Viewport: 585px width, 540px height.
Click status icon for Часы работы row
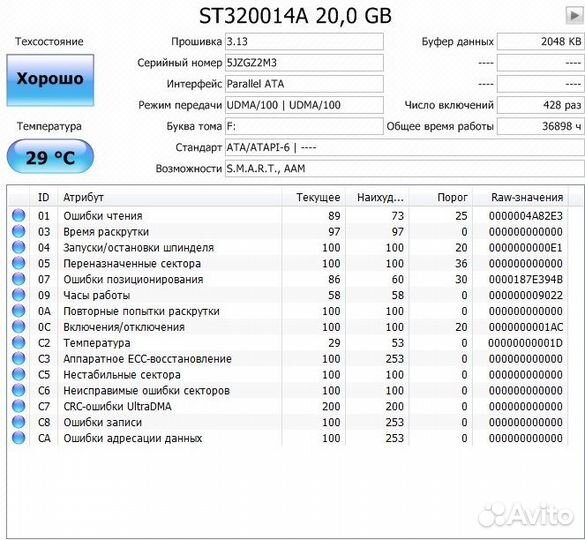point(18,295)
